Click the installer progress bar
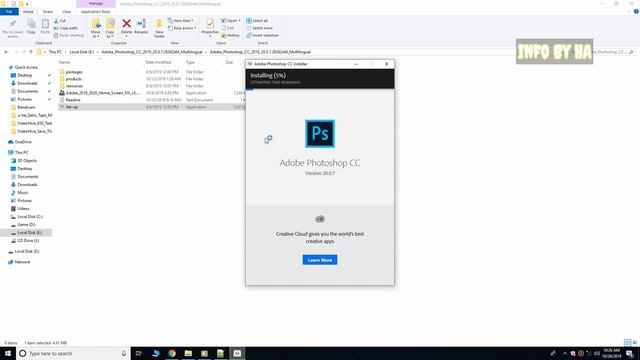Viewport: 640px width, 360px height. (320, 89)
